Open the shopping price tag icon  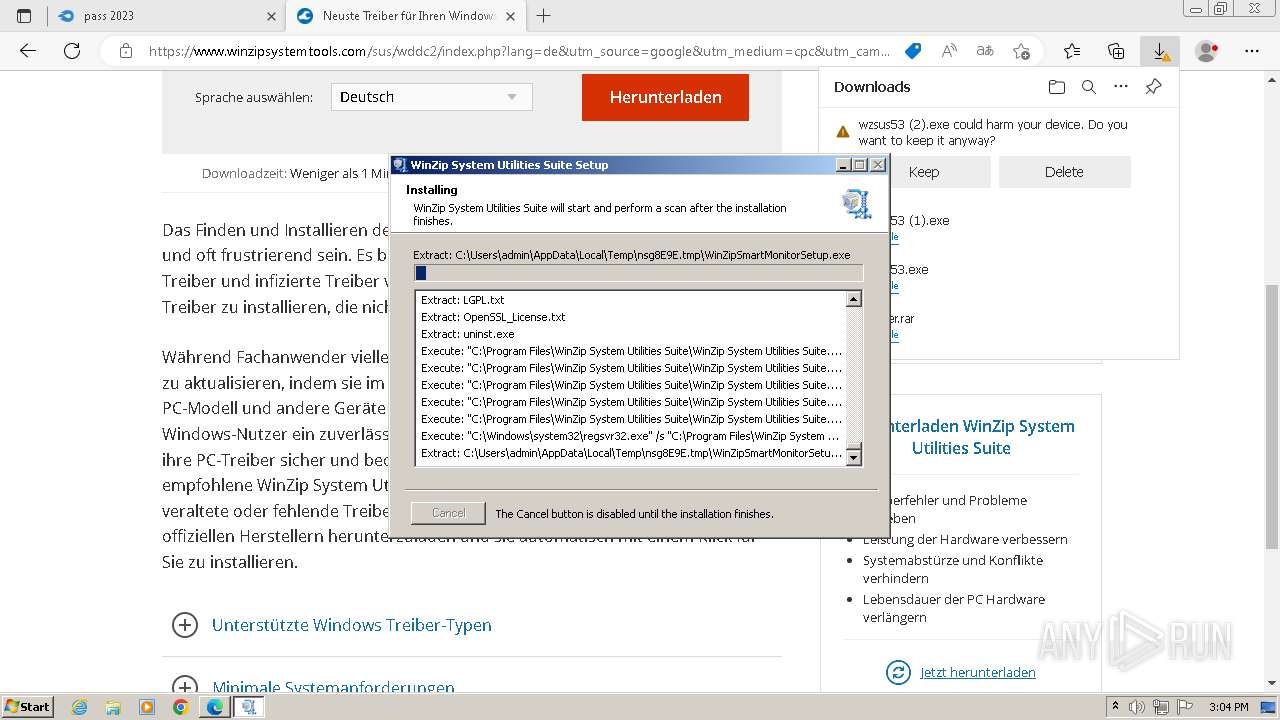(912, 51)
